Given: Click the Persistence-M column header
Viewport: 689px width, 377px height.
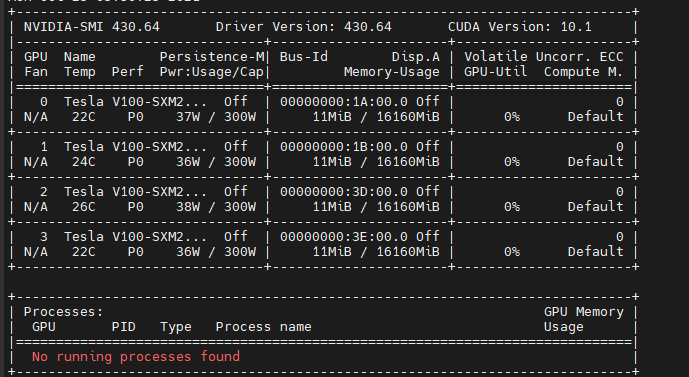Looking at the screenshot, I should point(212,57).
